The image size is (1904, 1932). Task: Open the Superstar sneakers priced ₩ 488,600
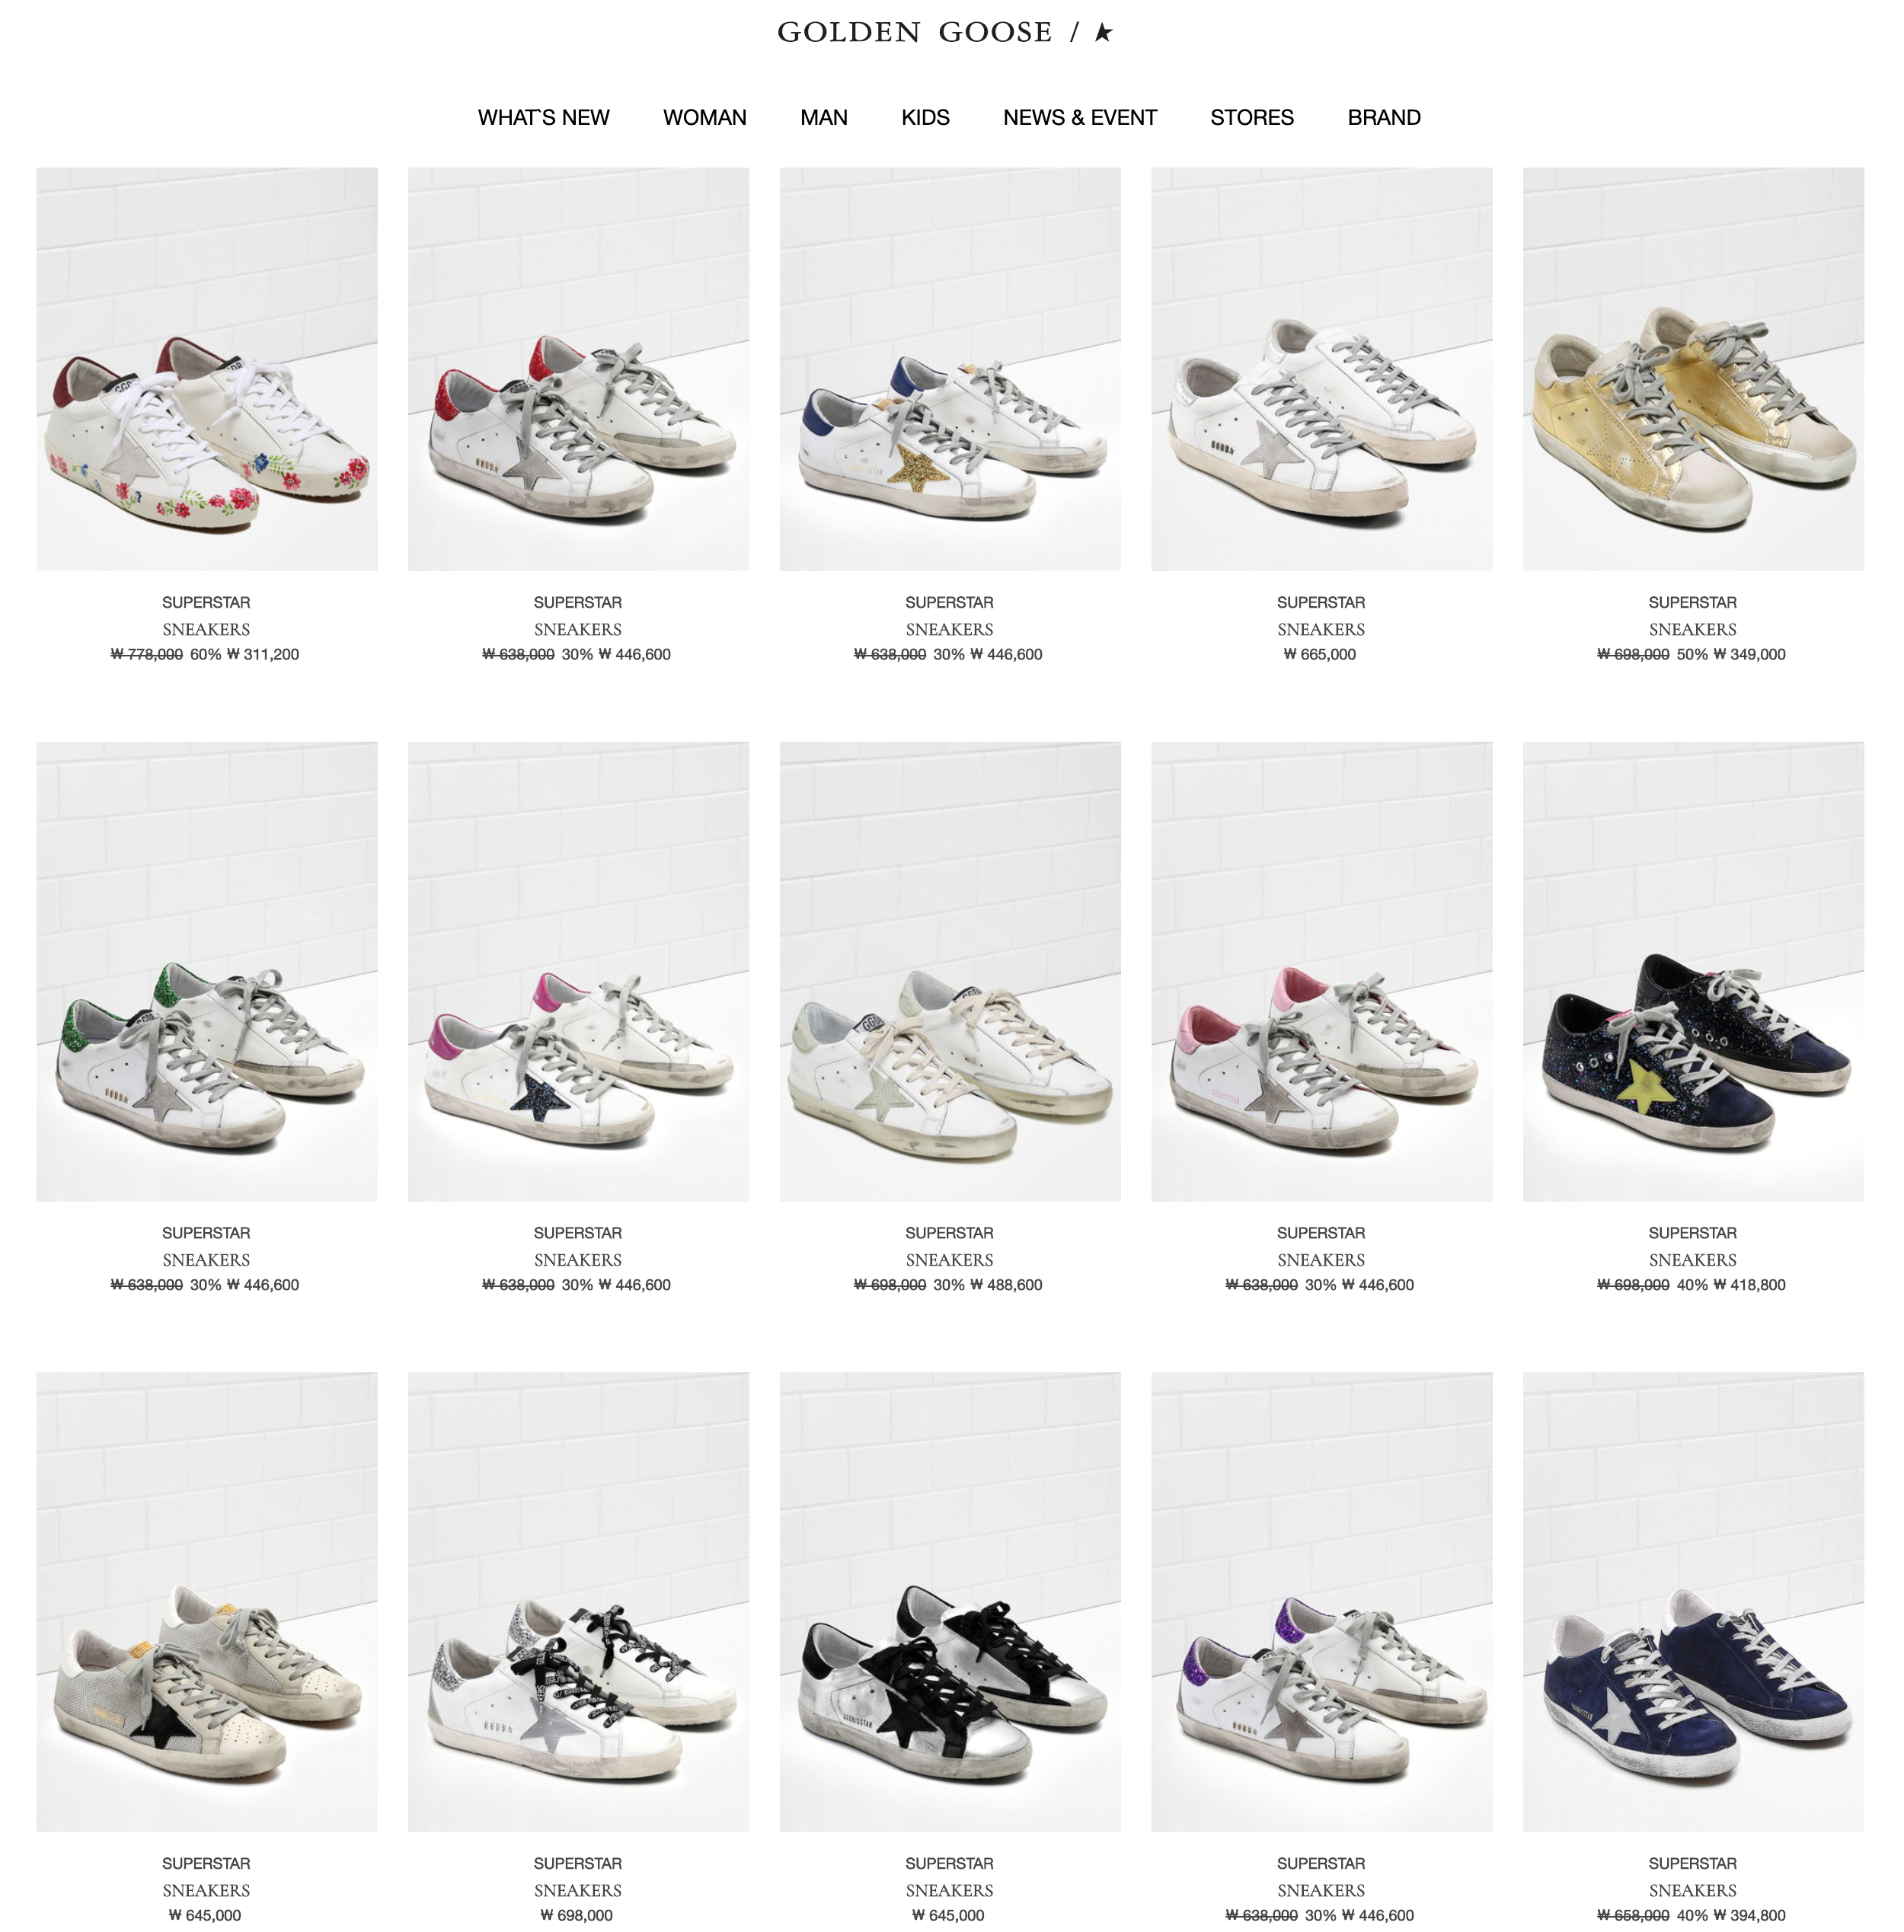[x=949, y=1233]
